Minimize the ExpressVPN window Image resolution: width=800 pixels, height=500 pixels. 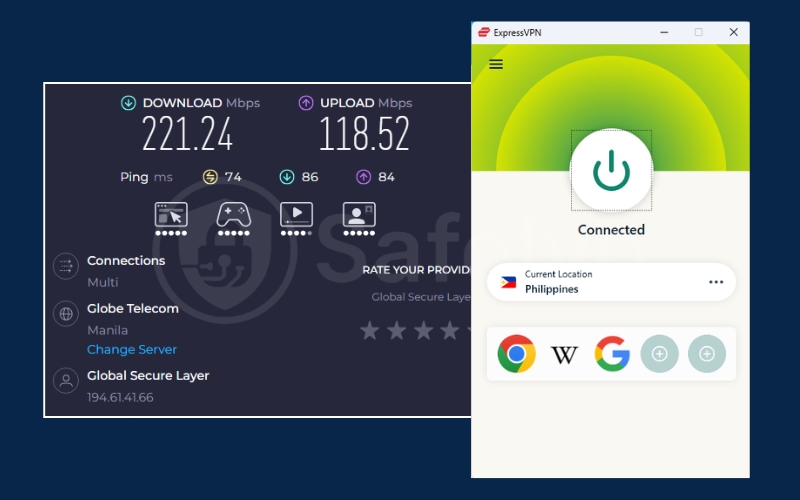pos(664,32)
